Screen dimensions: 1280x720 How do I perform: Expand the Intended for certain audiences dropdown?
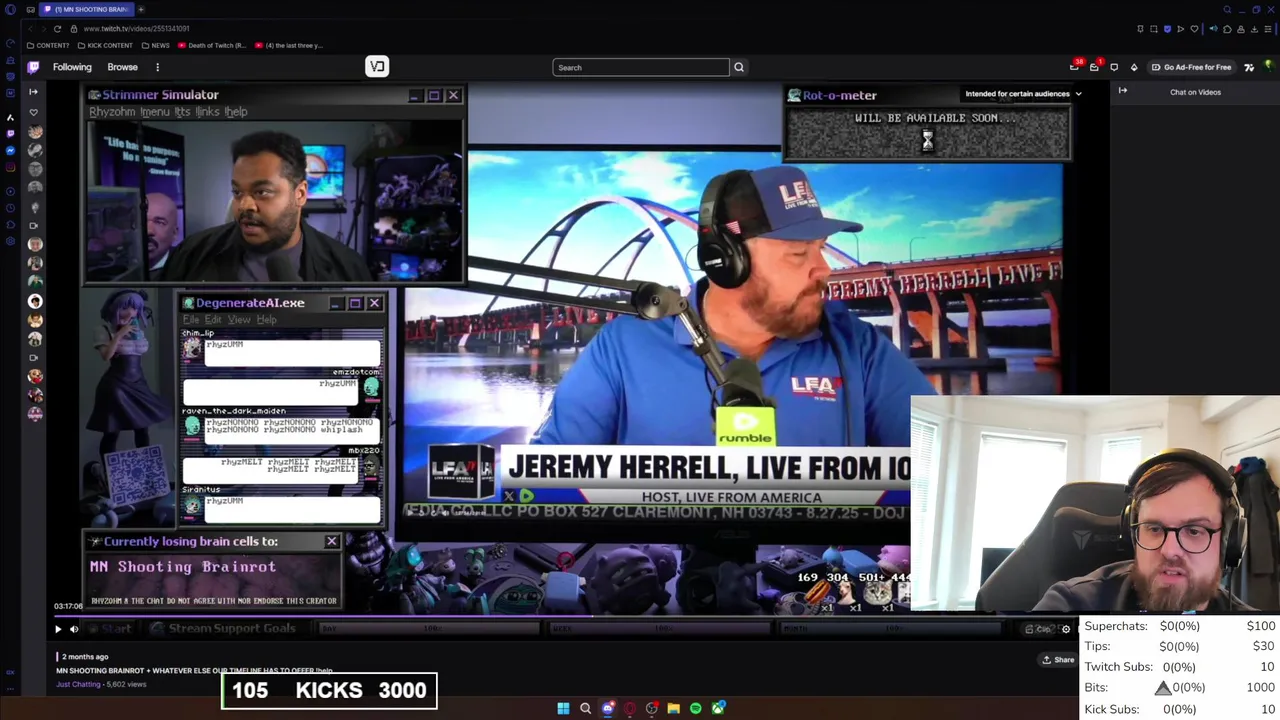click(1023, 94)
